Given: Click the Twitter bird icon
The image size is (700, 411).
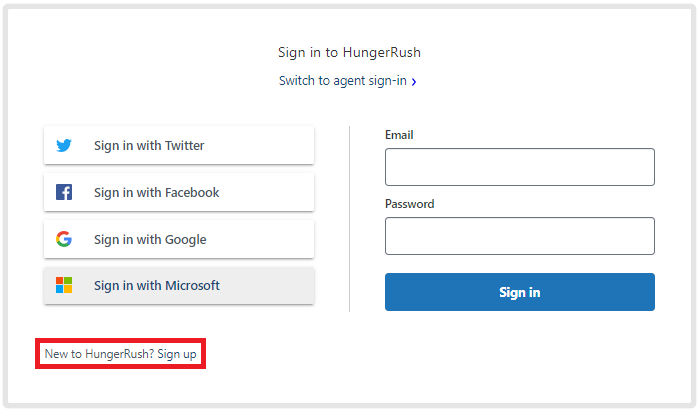Looking at the screenshot, I should tap(64, 146).
